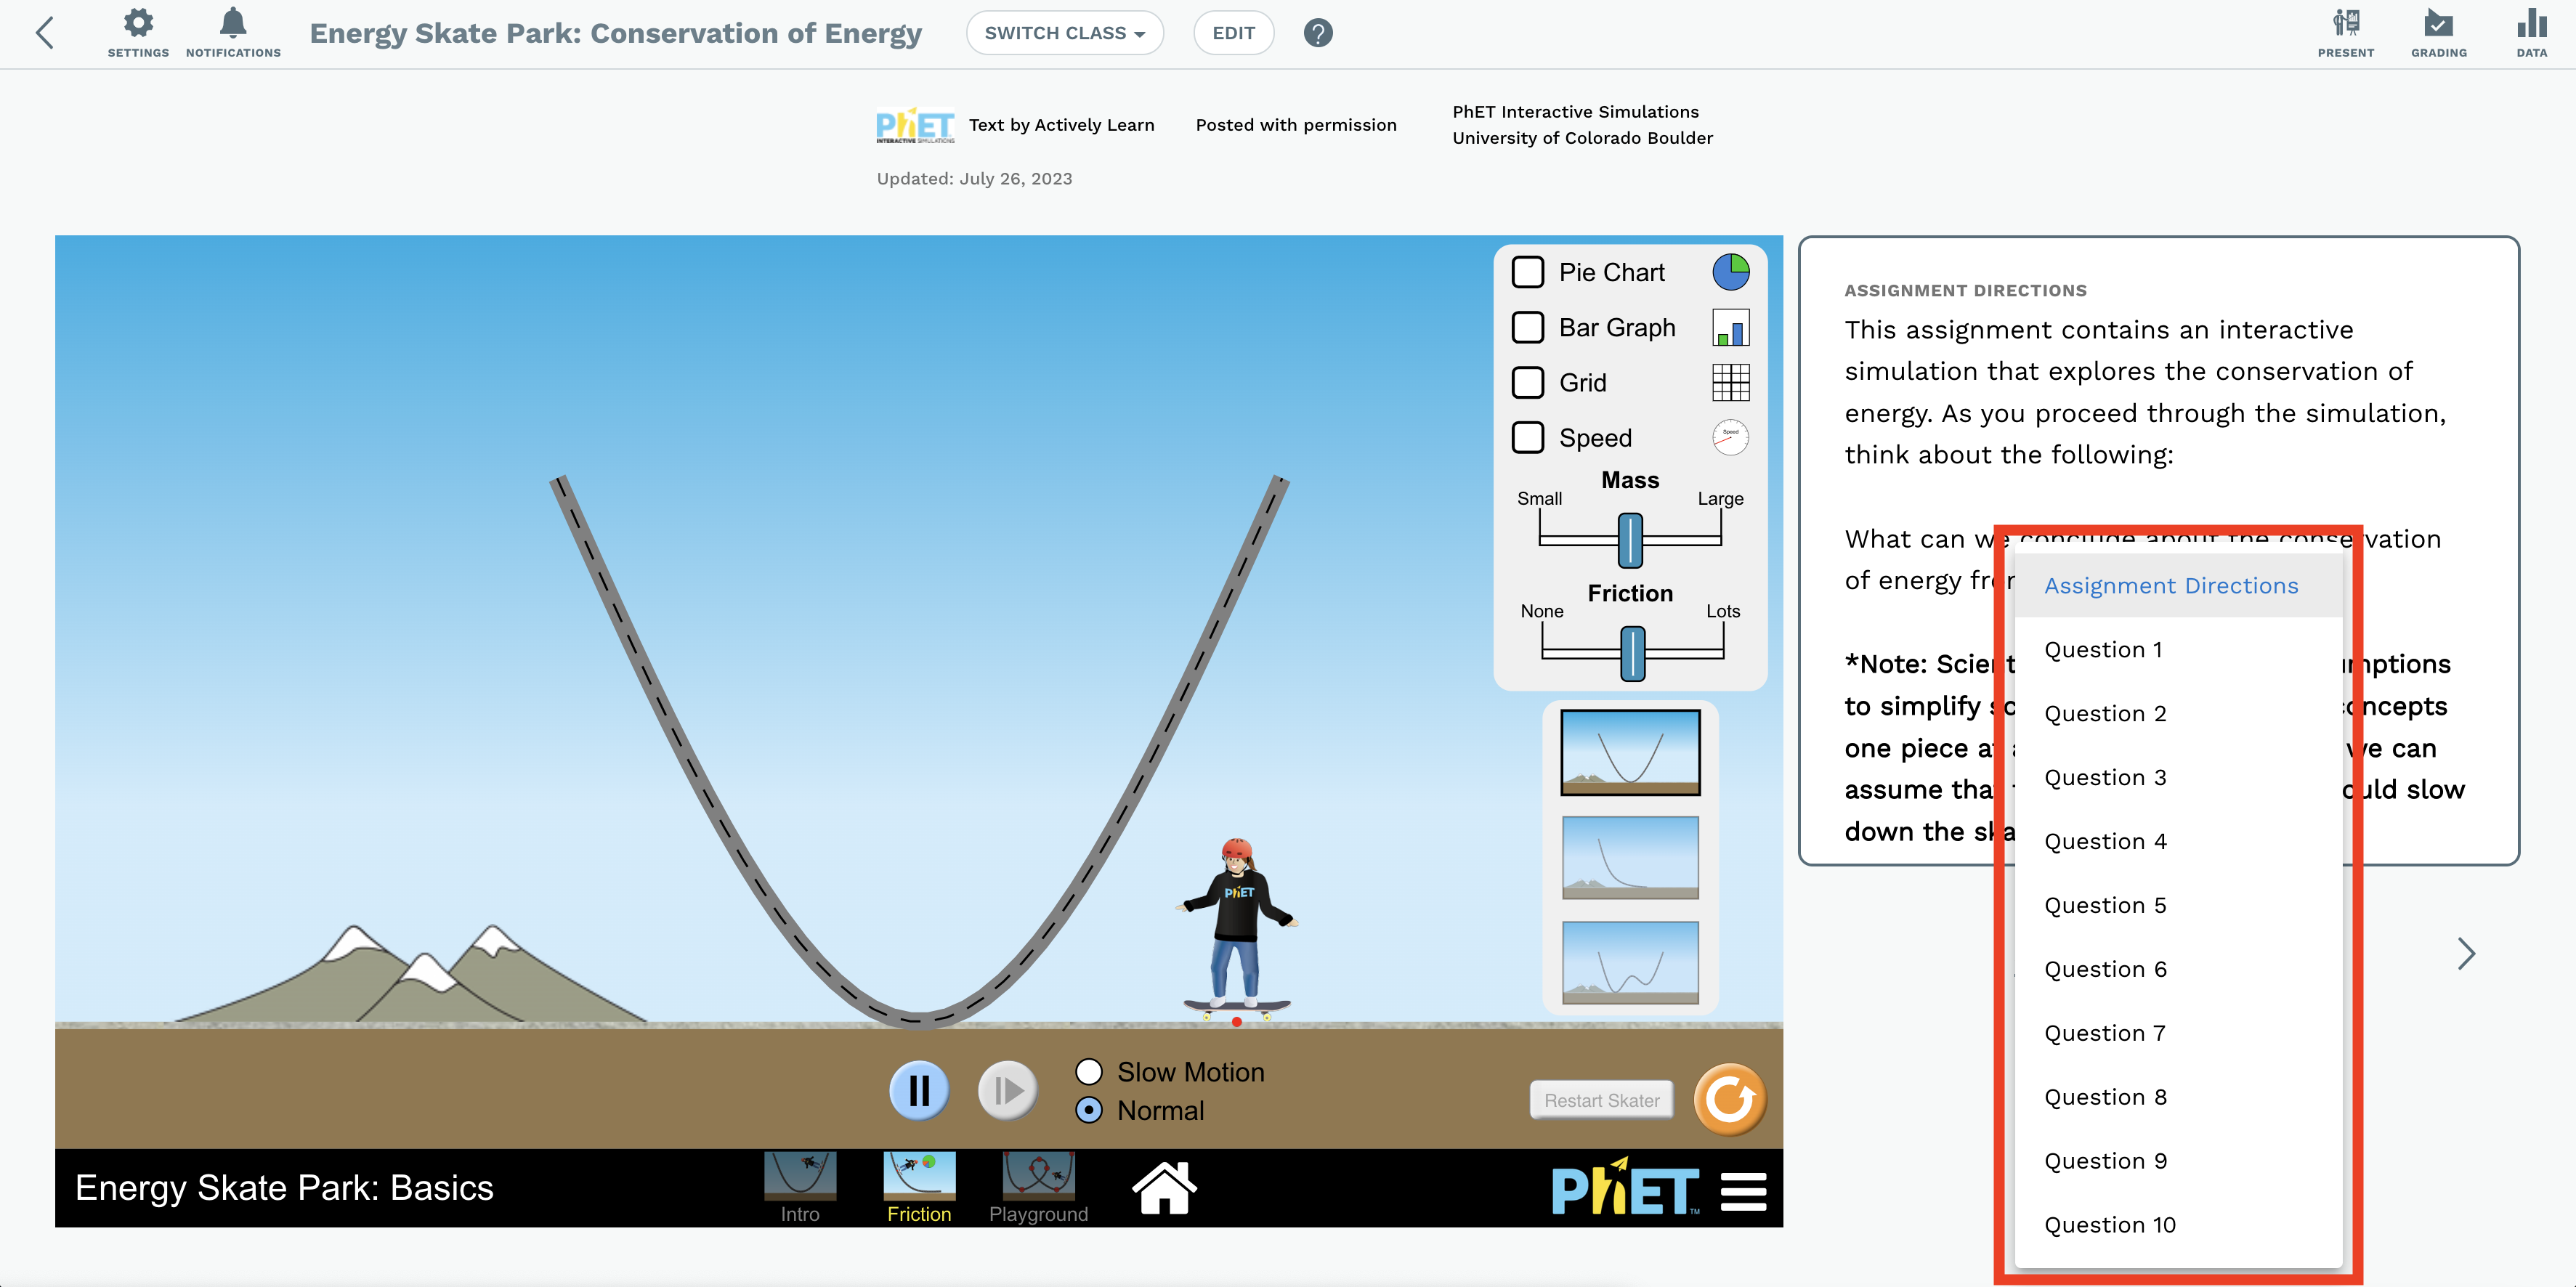Screen dimensions: 2576x1287
Task: Open the Intro tab of the simulation
Action: coord(799,1187)
